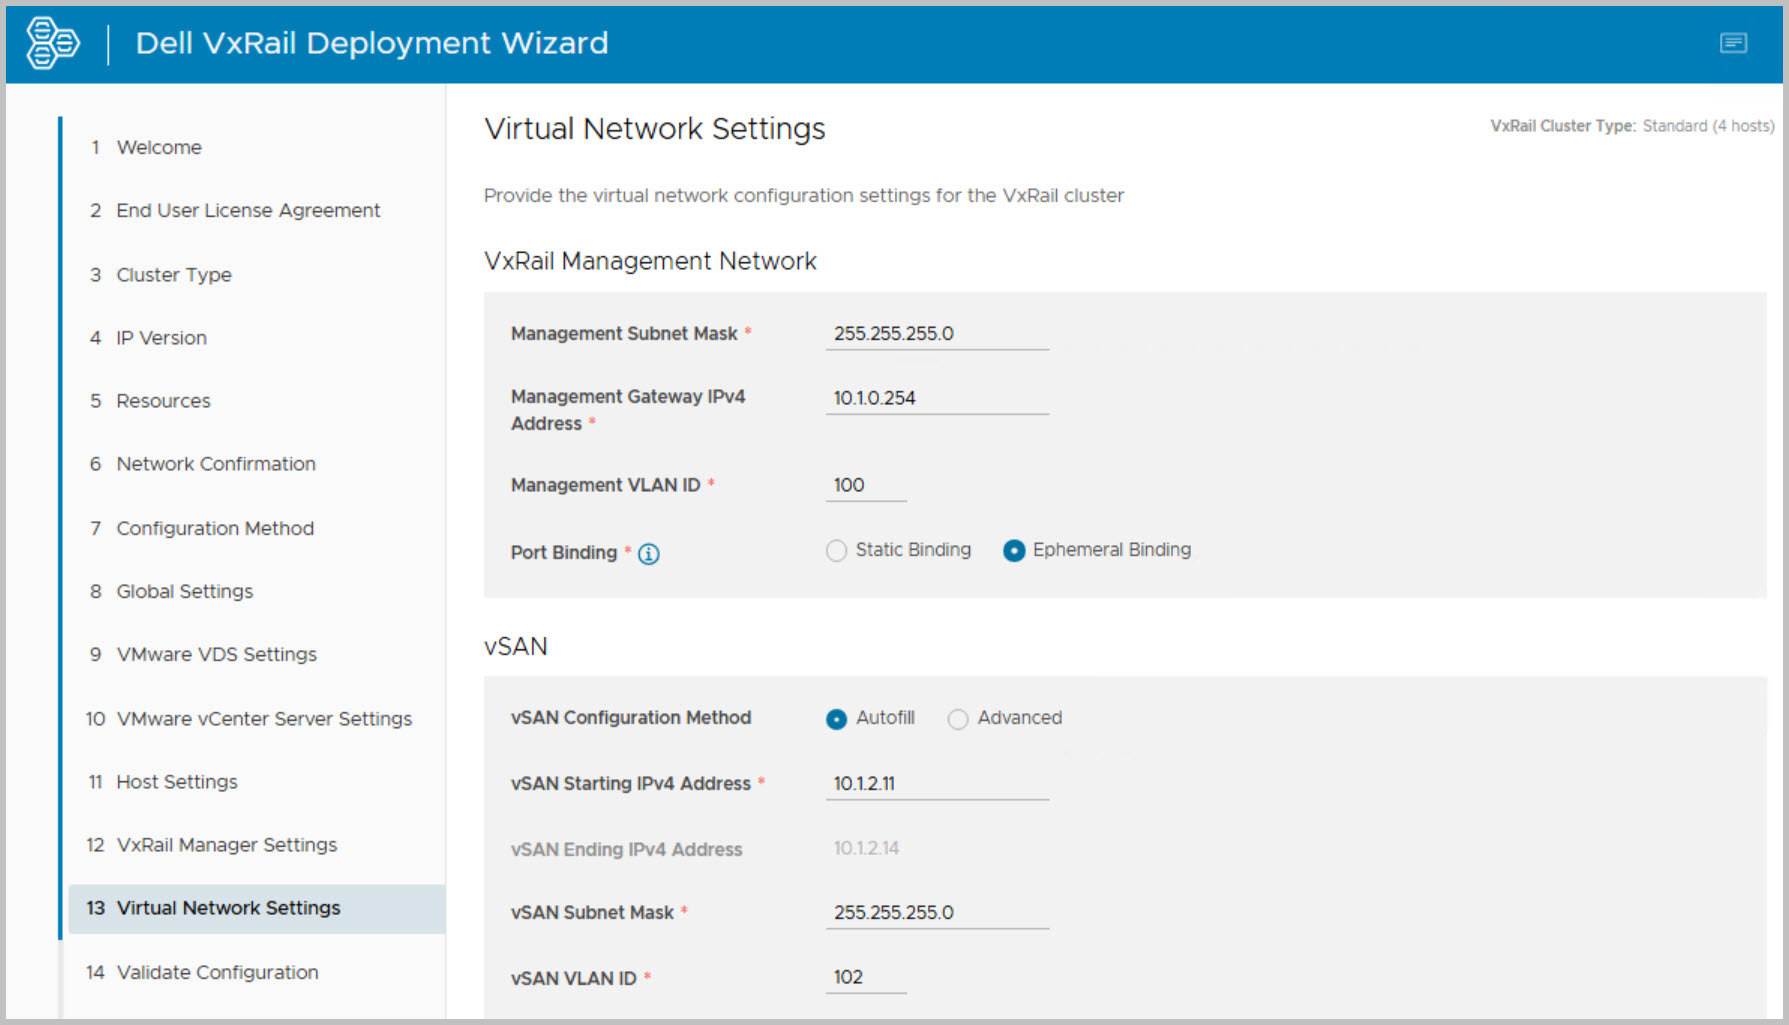
Task: Open VMware vCenter Server Settings step
Action: (264, 718)
